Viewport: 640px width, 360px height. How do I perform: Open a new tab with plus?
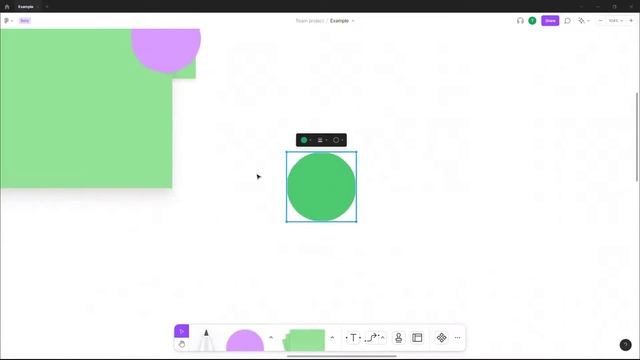coord(47,7)
